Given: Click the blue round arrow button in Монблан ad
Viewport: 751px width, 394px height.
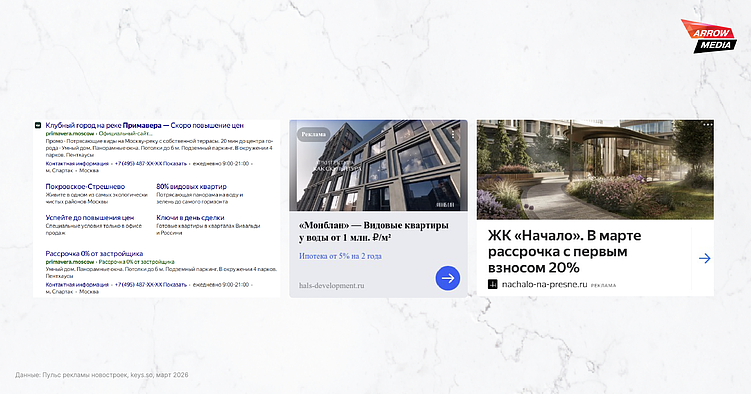Looking at the screenshot, I should point(448,278).
